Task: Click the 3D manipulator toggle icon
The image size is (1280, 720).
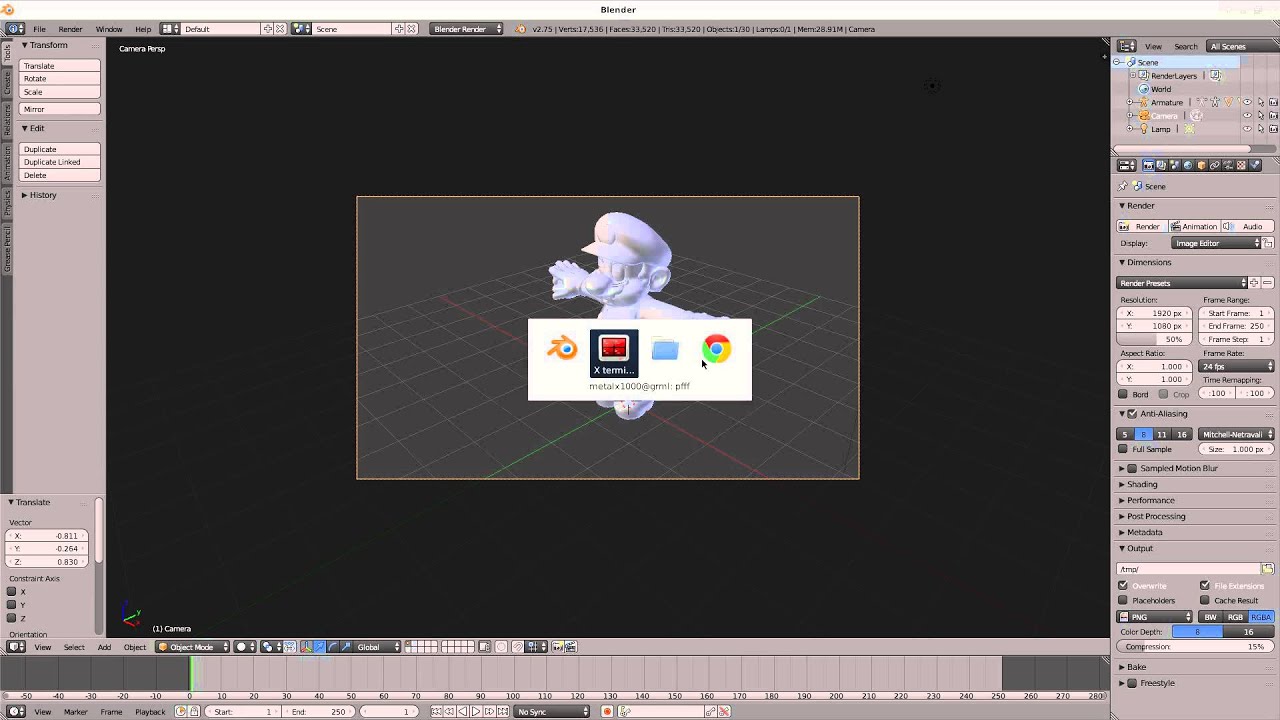Action: pos(306,647)
